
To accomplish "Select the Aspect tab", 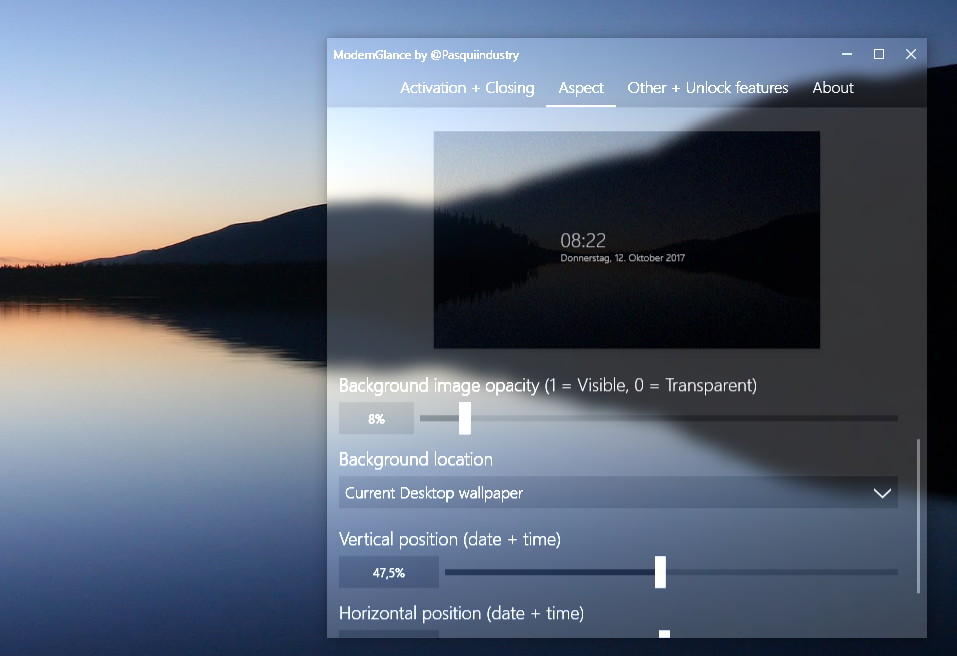I will [581, 88].
